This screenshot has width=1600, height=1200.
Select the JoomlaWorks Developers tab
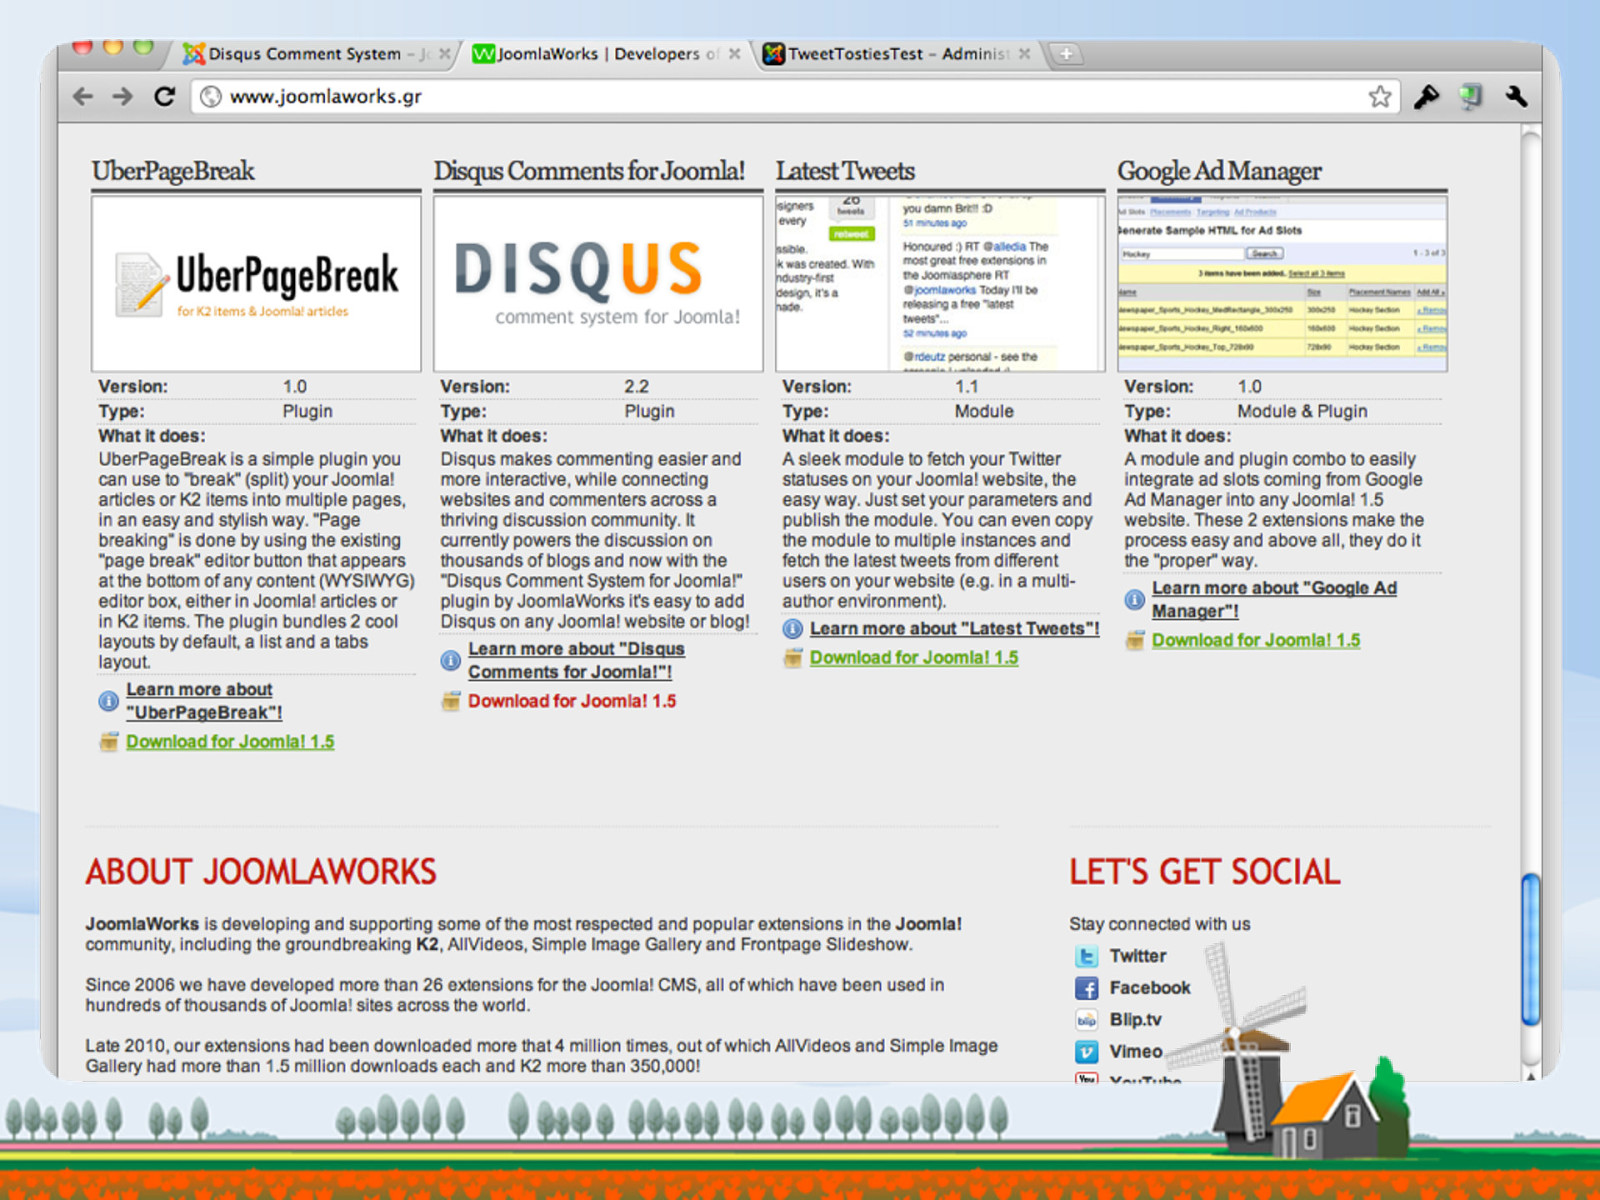tap(605, 54)
